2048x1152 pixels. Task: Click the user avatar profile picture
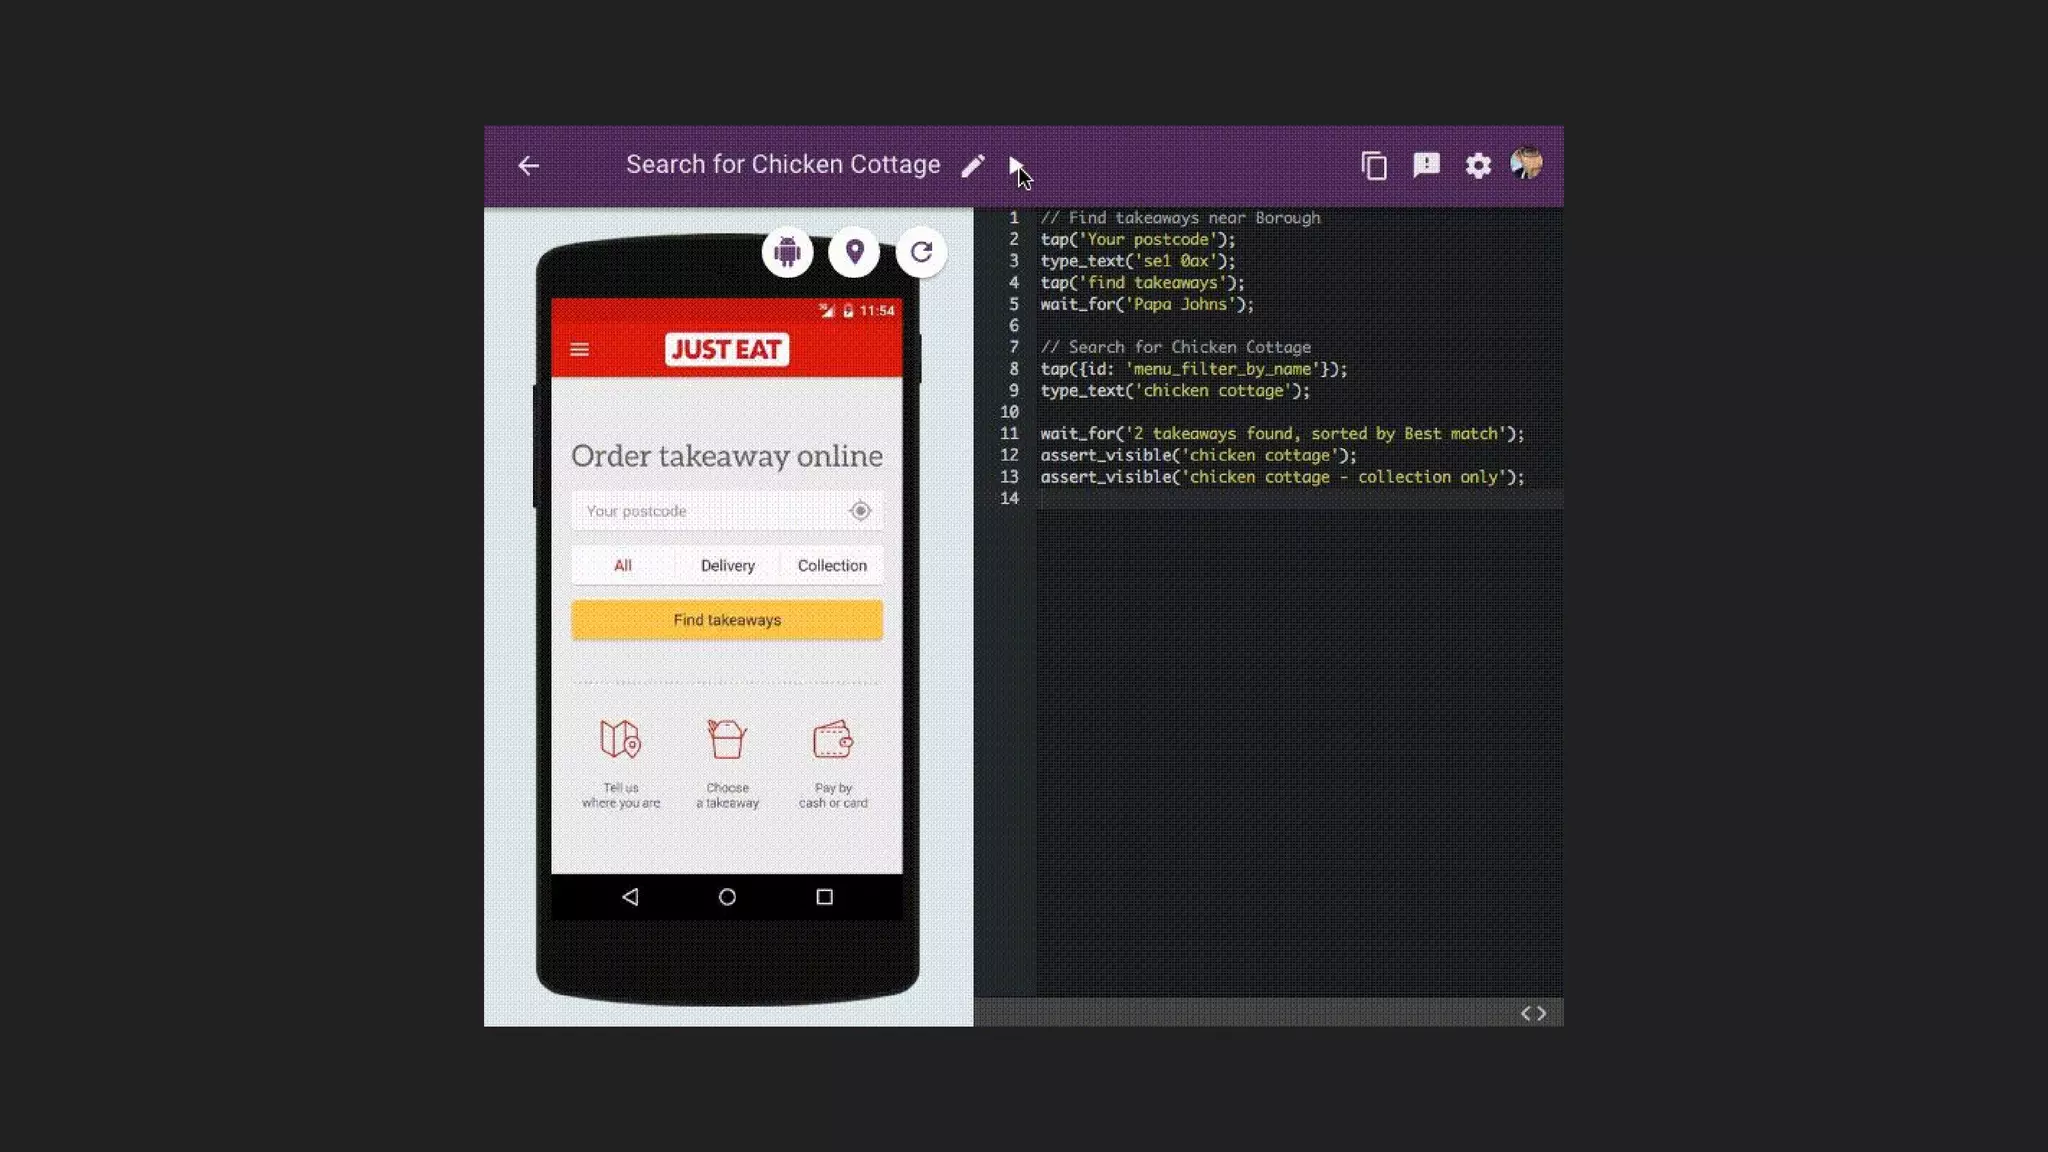click(1526, 164)
